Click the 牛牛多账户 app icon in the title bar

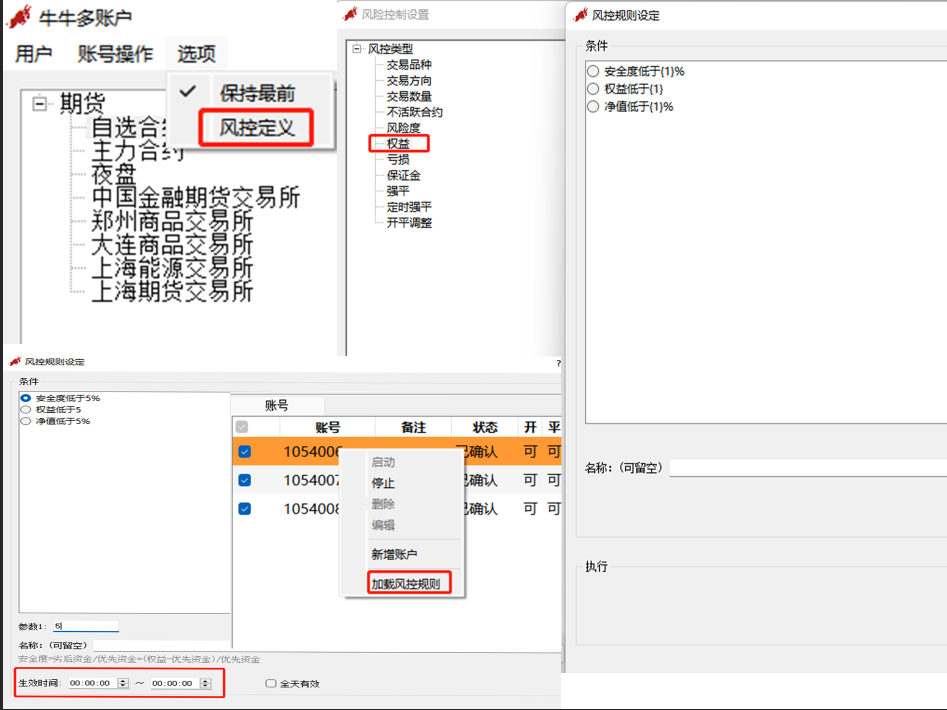pos(19,17)
